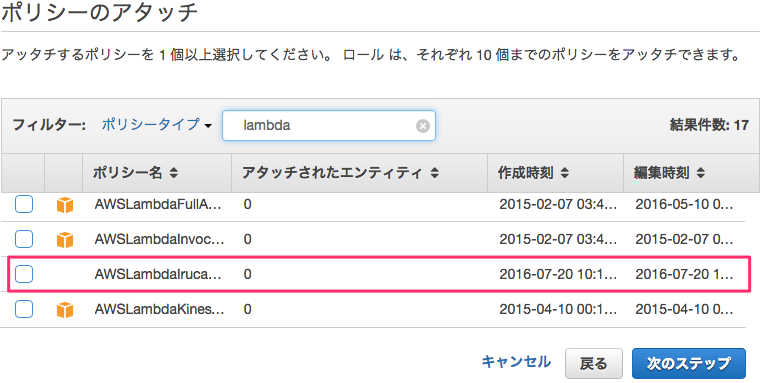
Task: Focus the filter search field containing lambda
Action: click(329, 126)
